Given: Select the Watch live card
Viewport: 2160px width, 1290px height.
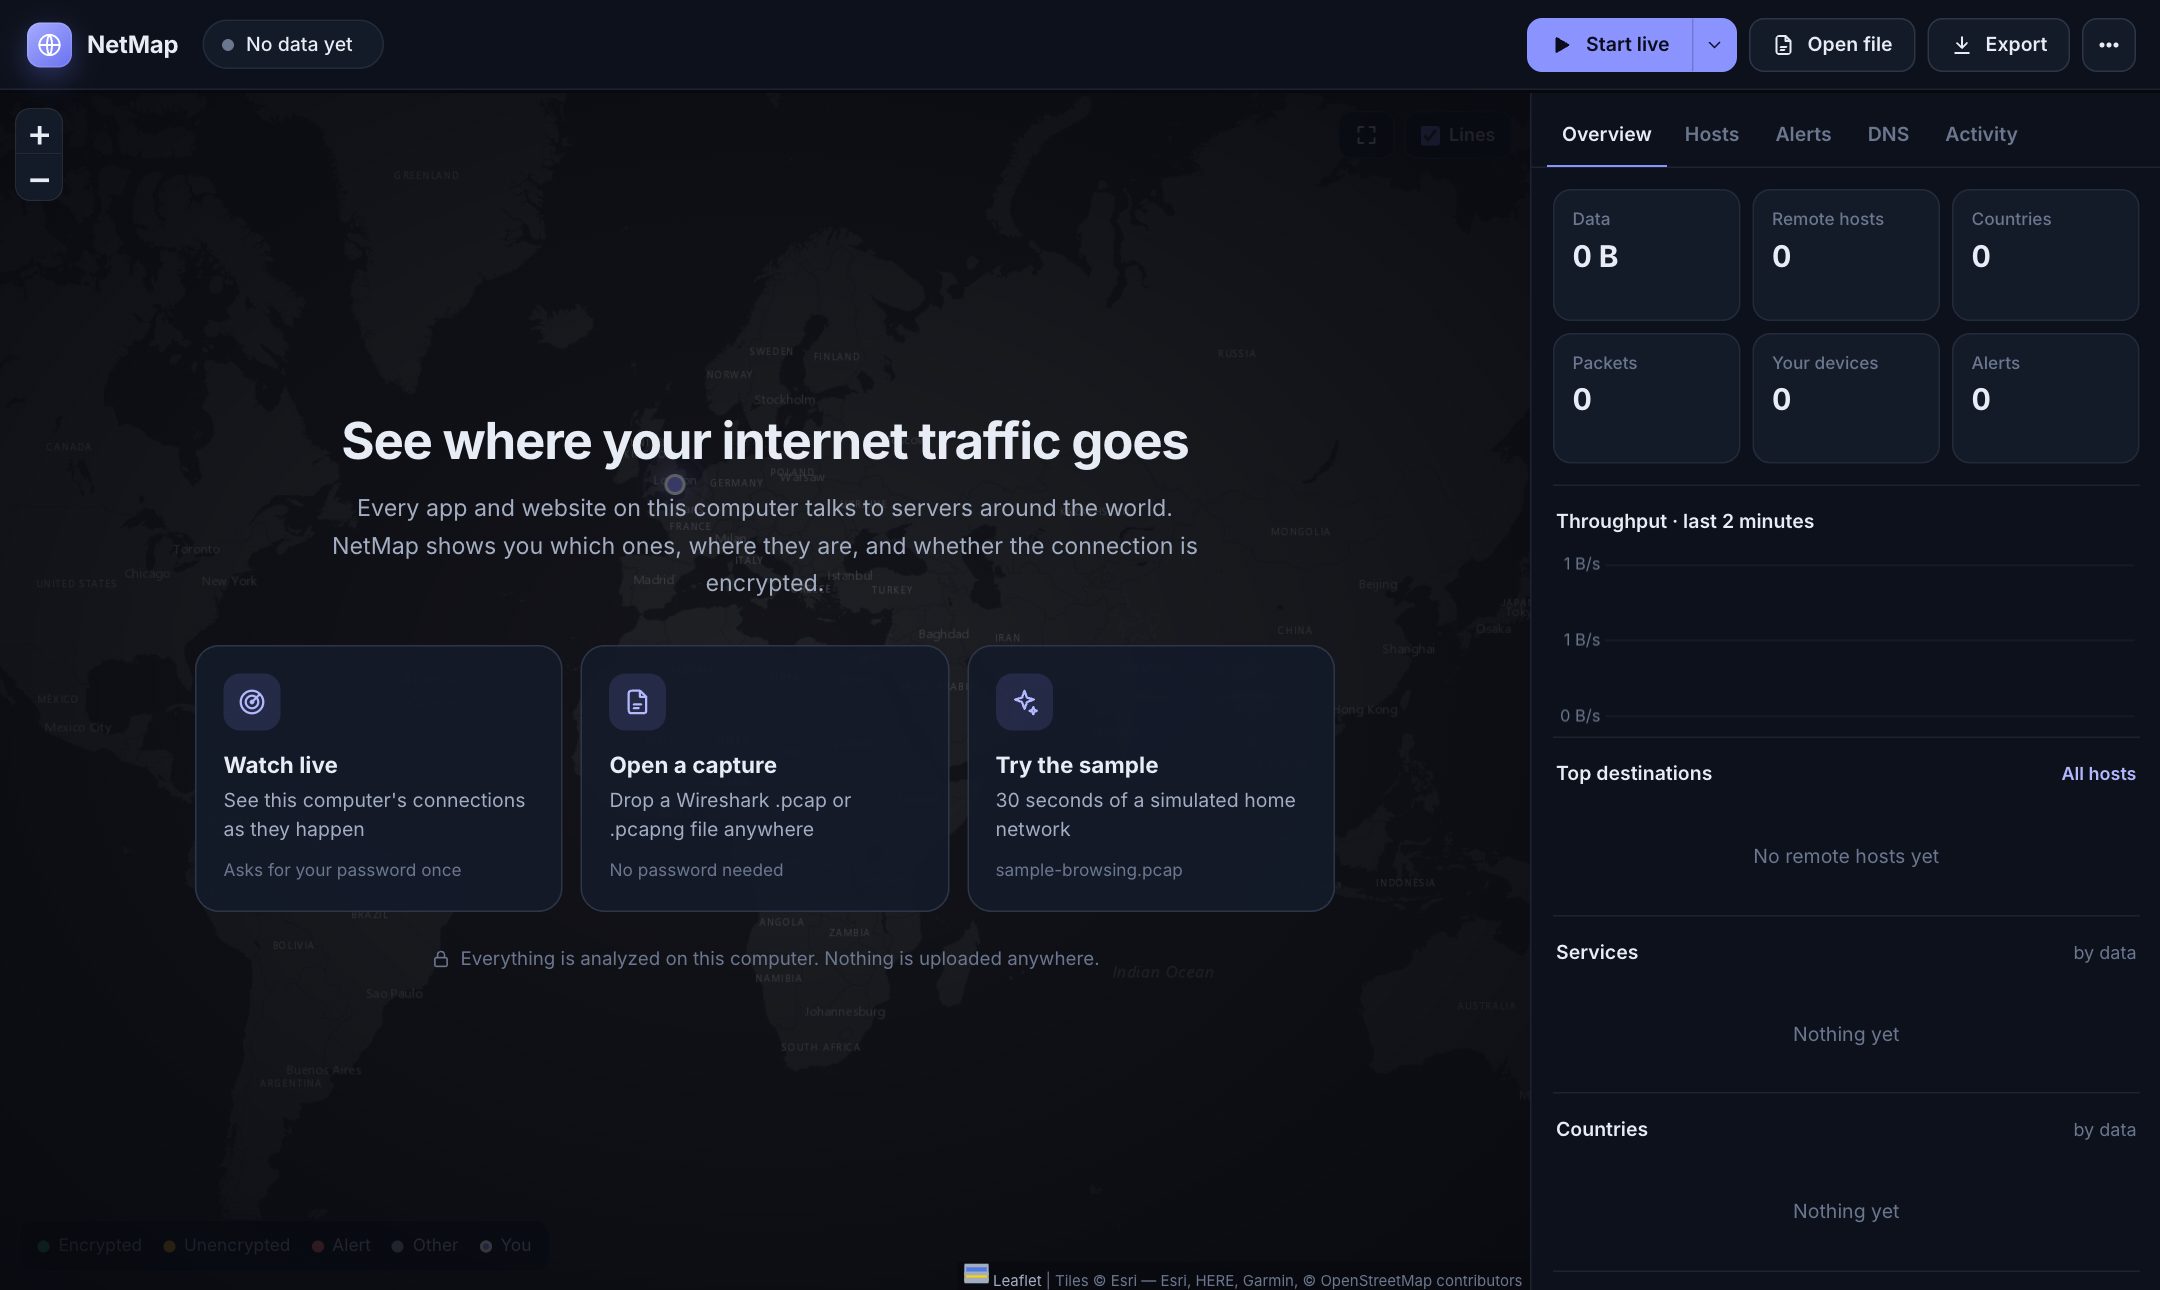Looking at the screenshot, I should (378, 778).
